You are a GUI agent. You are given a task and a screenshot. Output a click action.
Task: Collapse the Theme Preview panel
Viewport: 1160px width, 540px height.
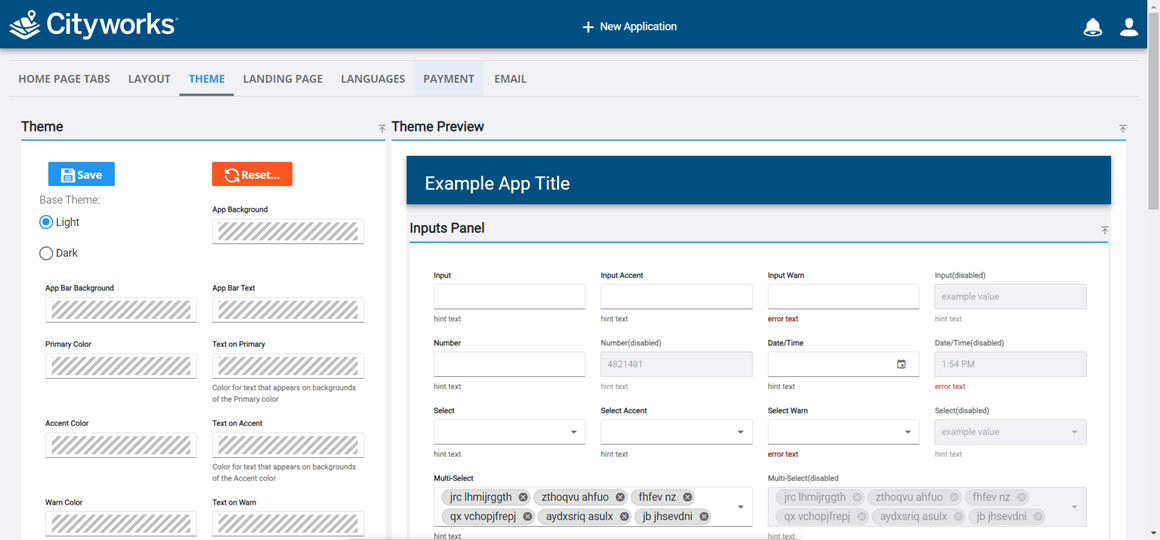pyautogui.click(x=1122, y=128)
